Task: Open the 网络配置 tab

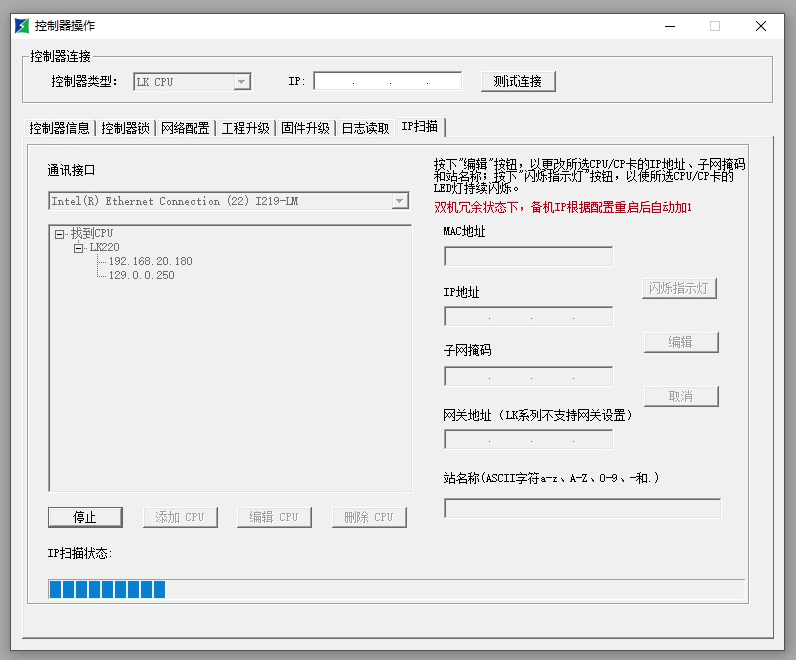Action: click(x=185, y=128)
